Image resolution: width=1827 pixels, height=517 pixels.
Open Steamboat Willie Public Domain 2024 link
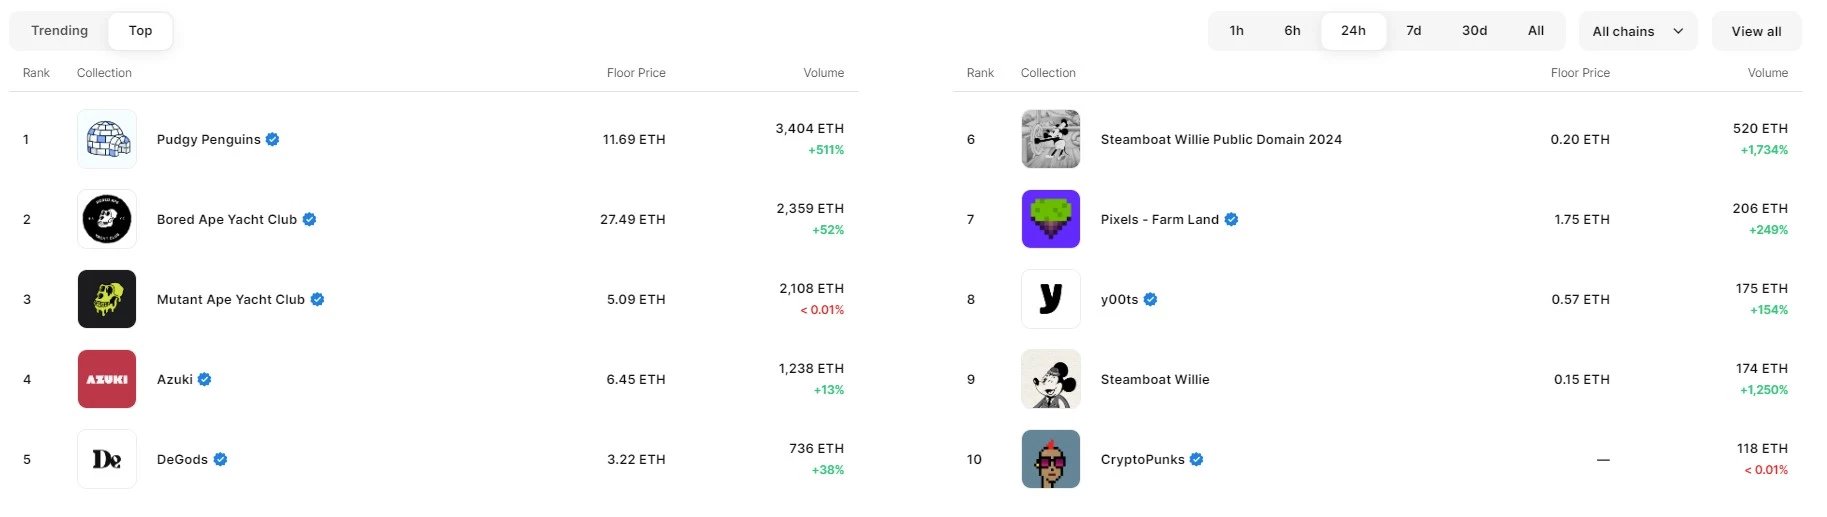1221,139
